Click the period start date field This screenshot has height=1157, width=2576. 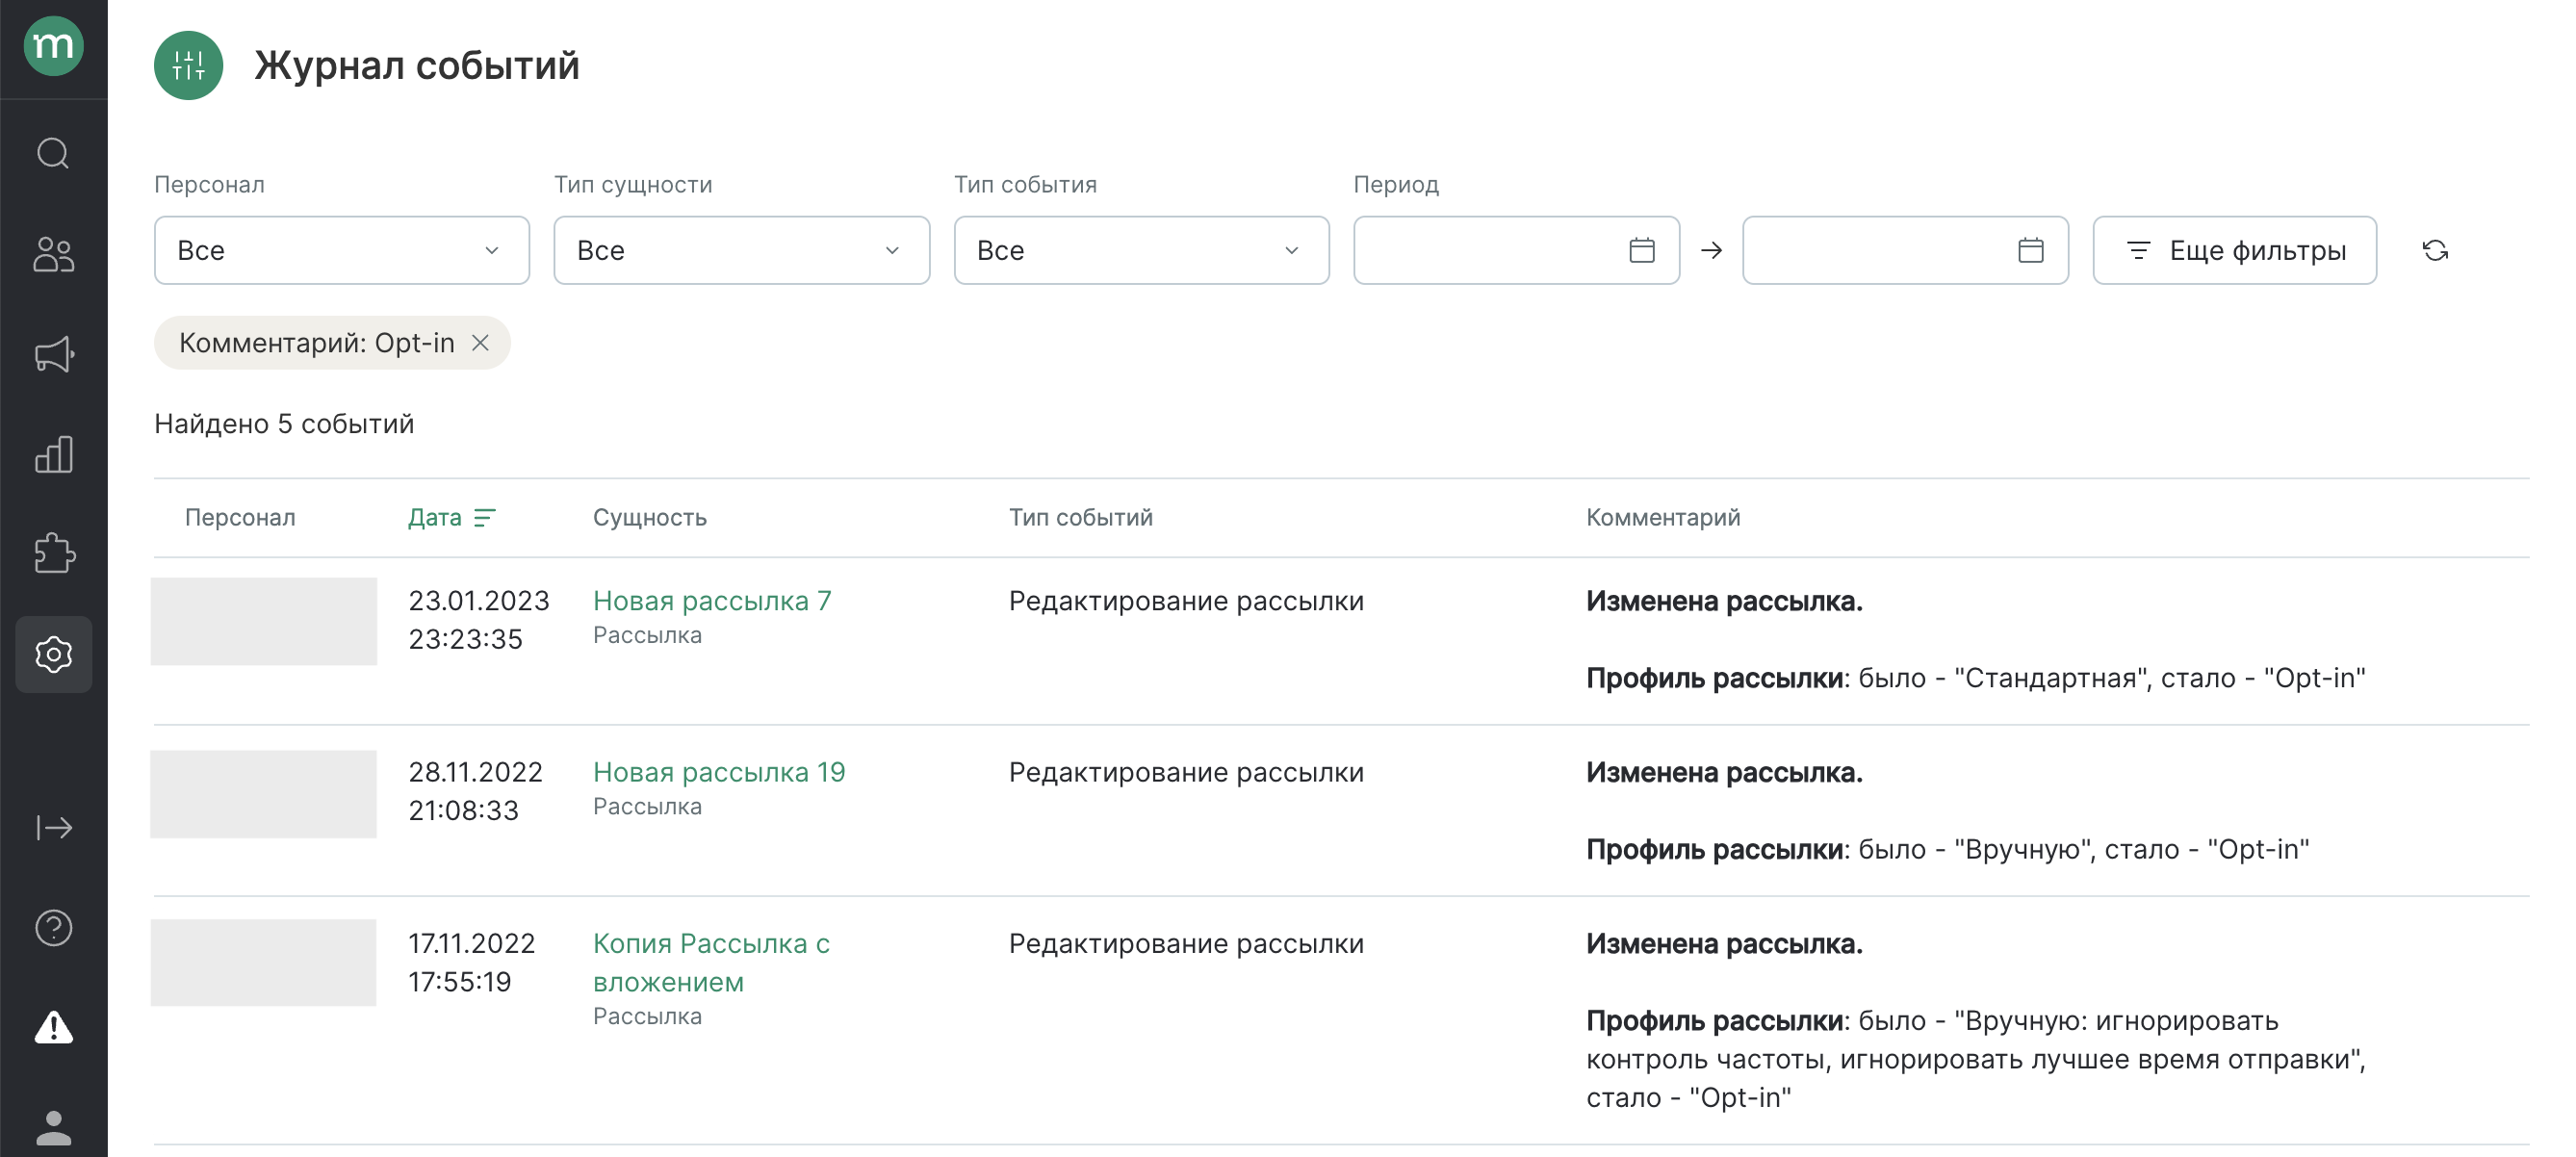(x=1516, y=250)
